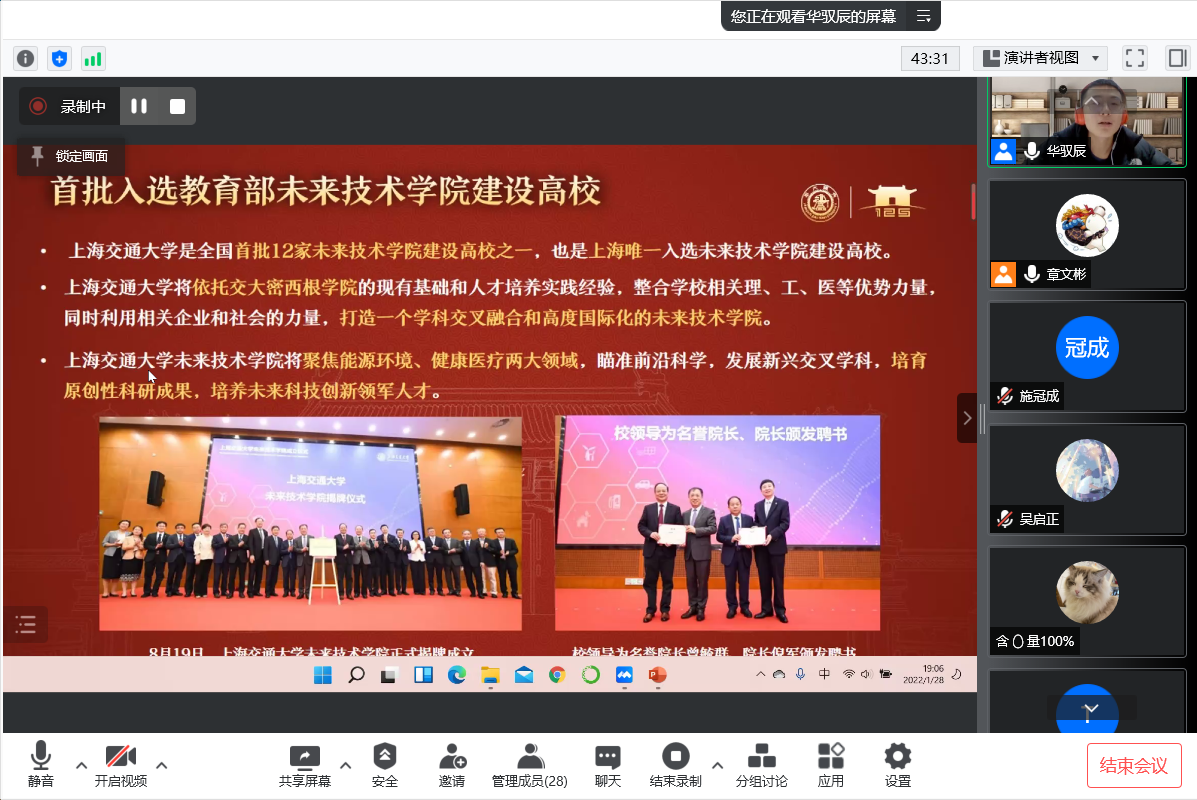Open the 设置 settings gear
Viewport: 1197px width, 800px height.
897,765
